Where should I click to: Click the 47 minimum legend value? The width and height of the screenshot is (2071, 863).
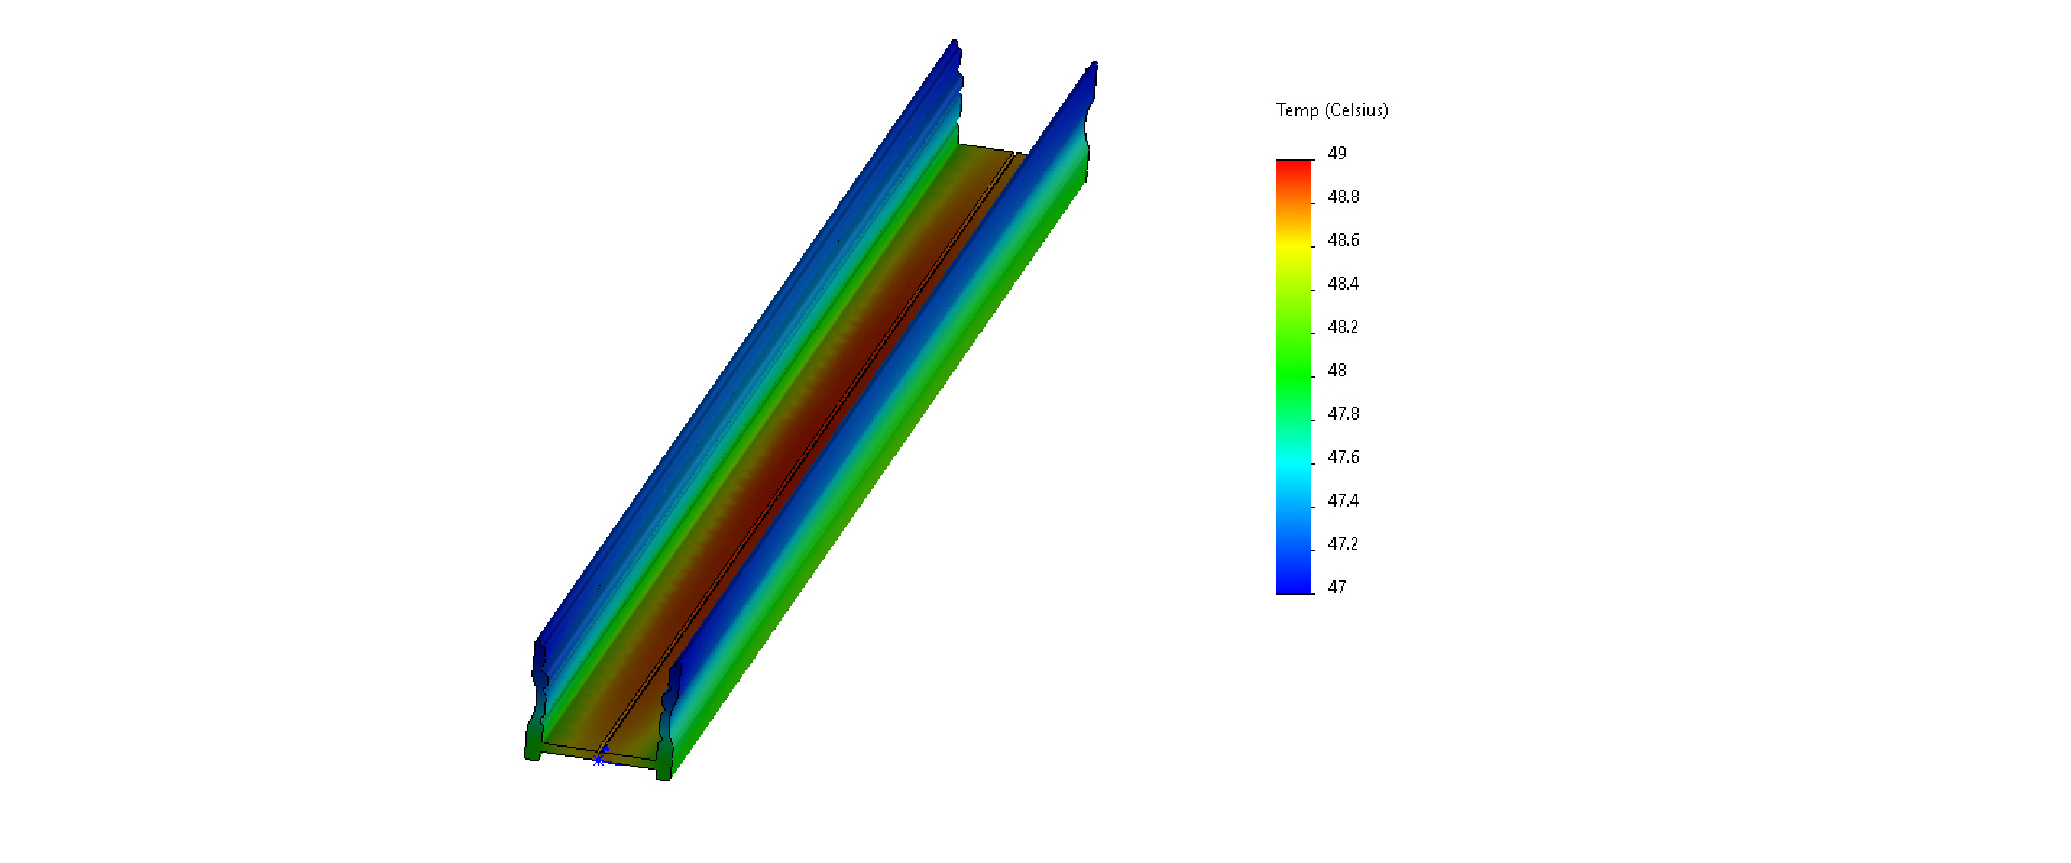pos(1337,587)
